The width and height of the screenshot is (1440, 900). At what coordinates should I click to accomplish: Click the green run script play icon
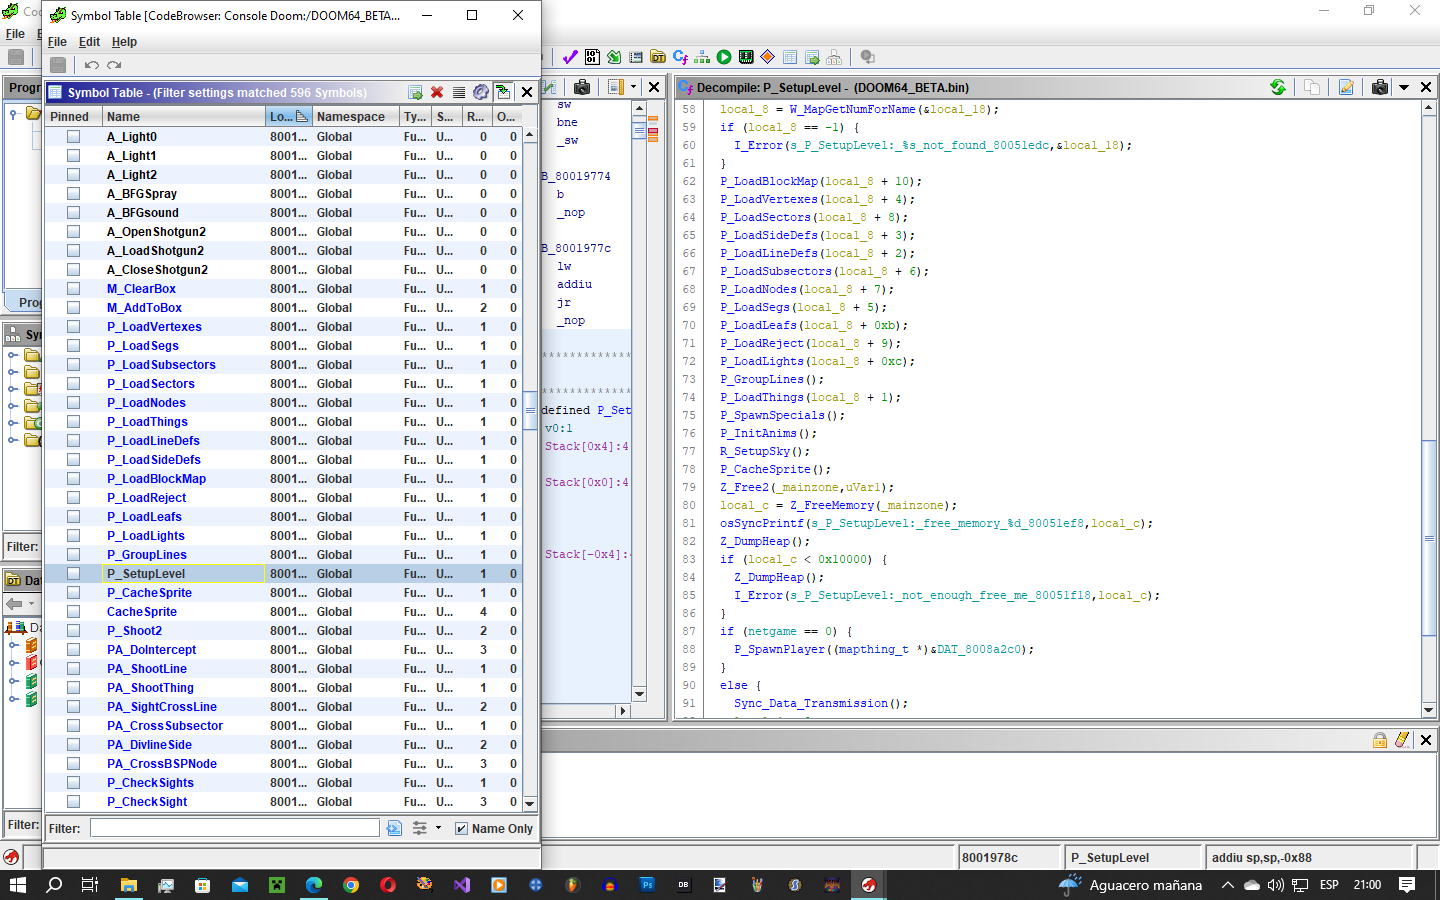tap(724, 57)
